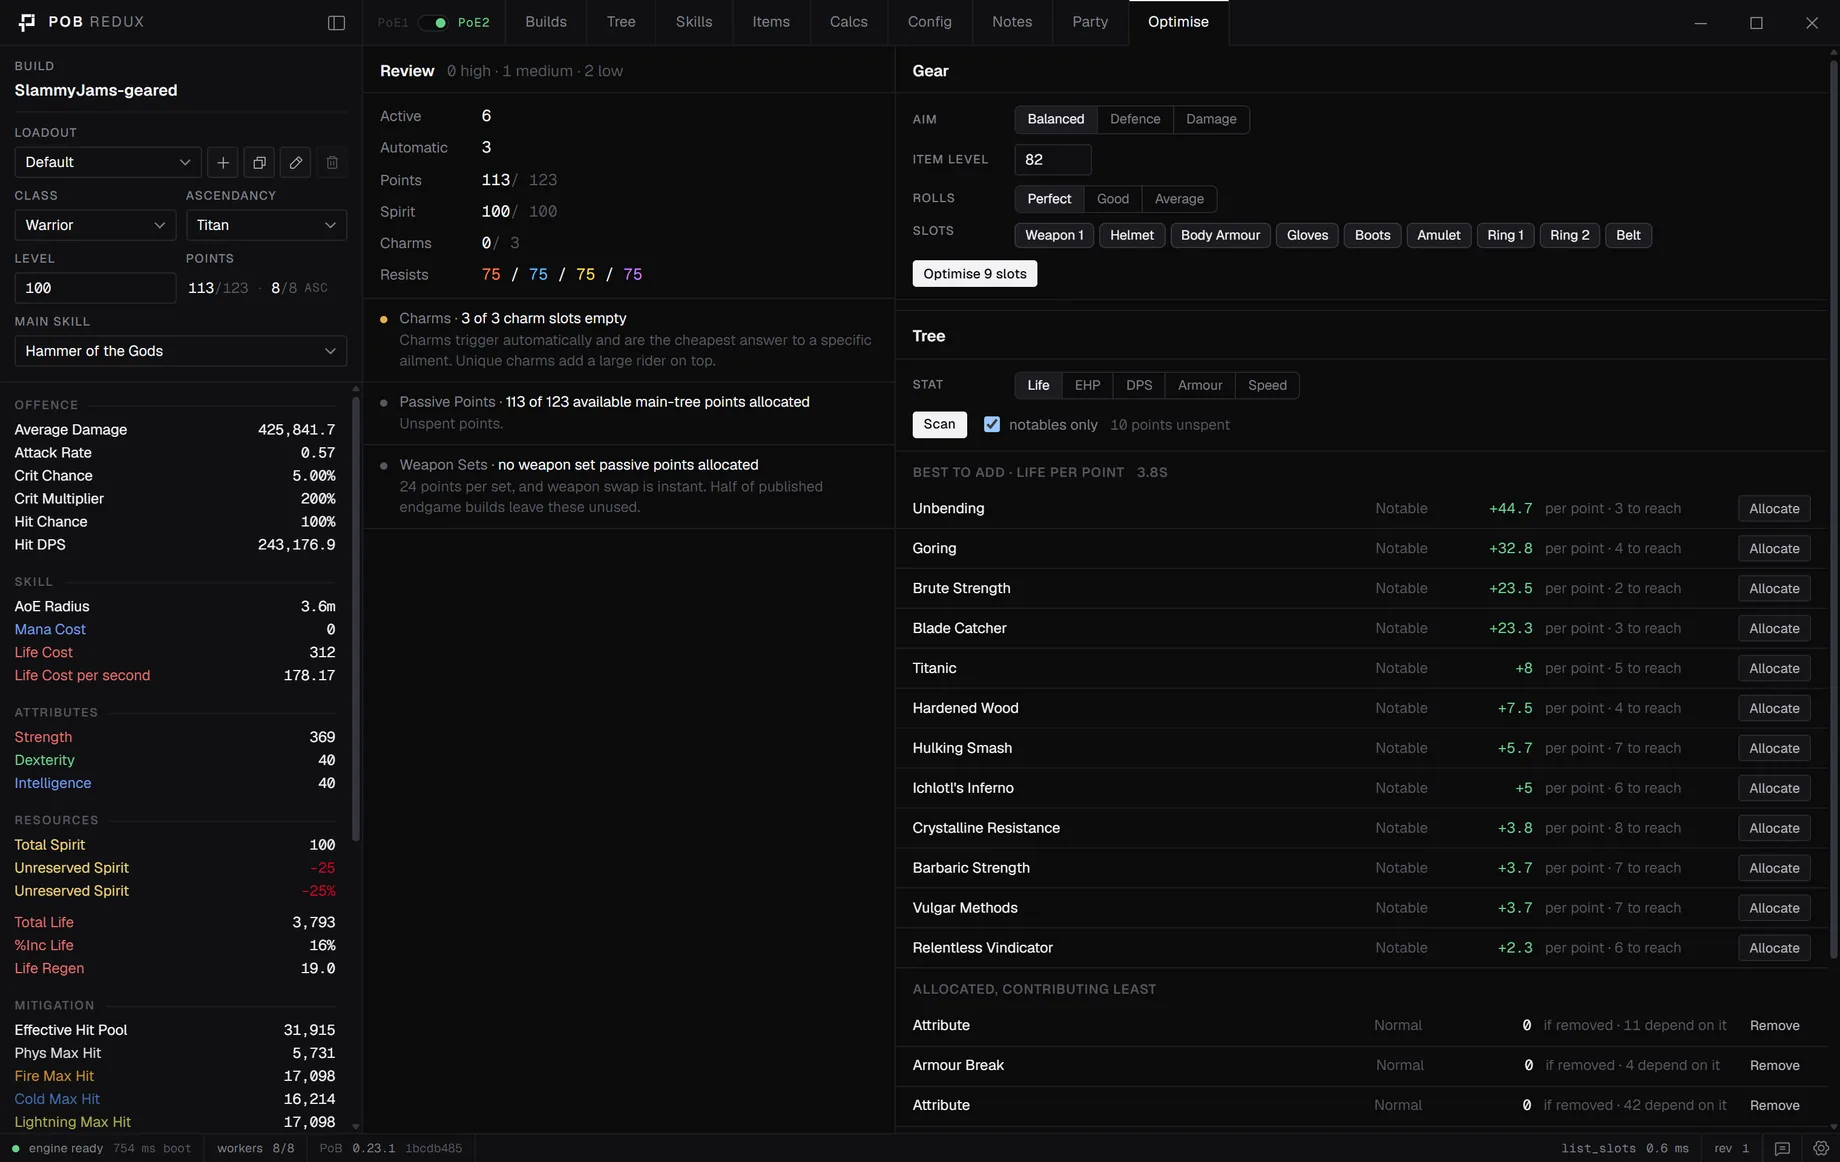Toggle the Ring 2 slot chip

[1569, 235]
